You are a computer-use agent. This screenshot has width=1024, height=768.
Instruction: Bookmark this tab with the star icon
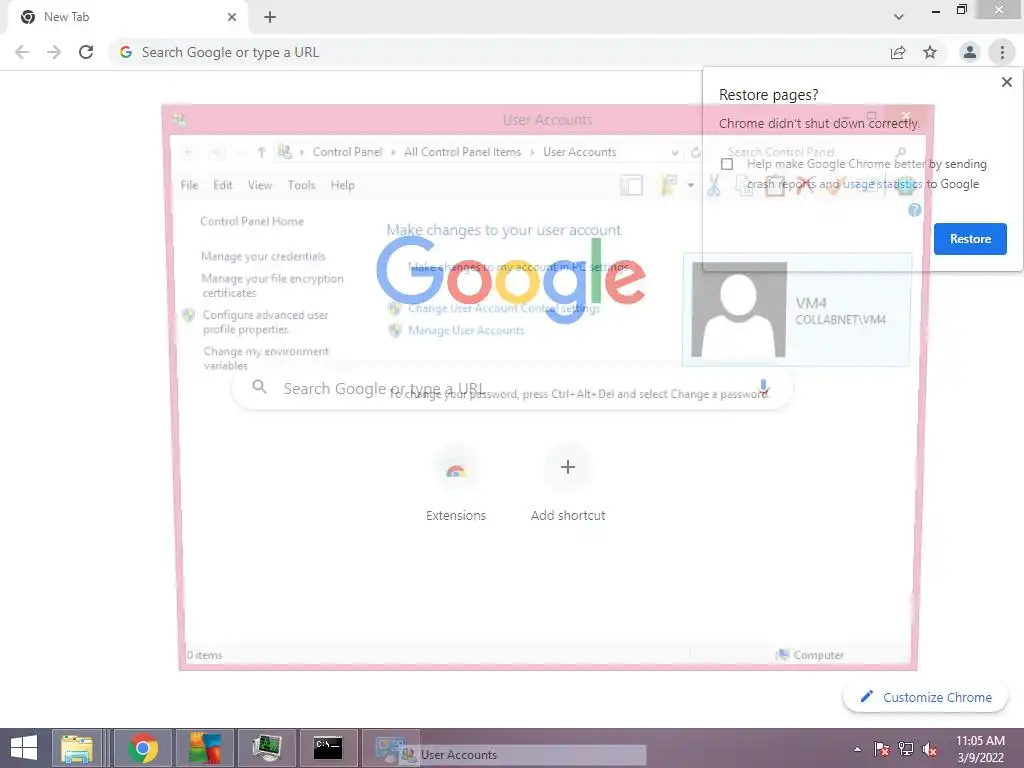coord(930,52)
